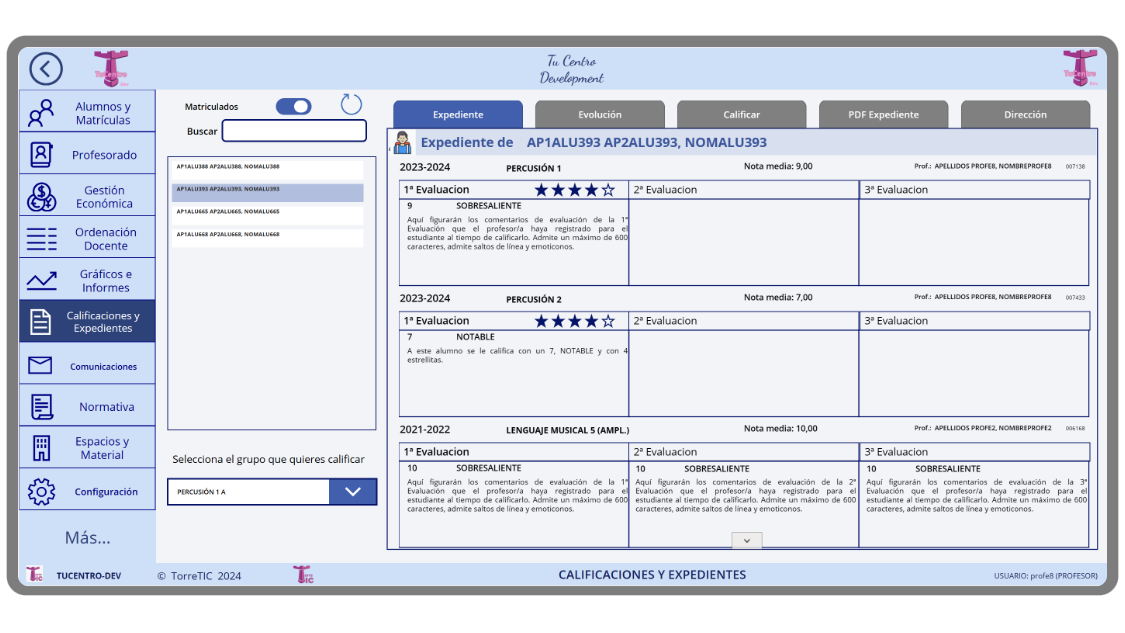Click the Nota media: 10,00 value
The height and width of the screenshot is (633, 1125).
pyautogui.click(x=781, y=428)
